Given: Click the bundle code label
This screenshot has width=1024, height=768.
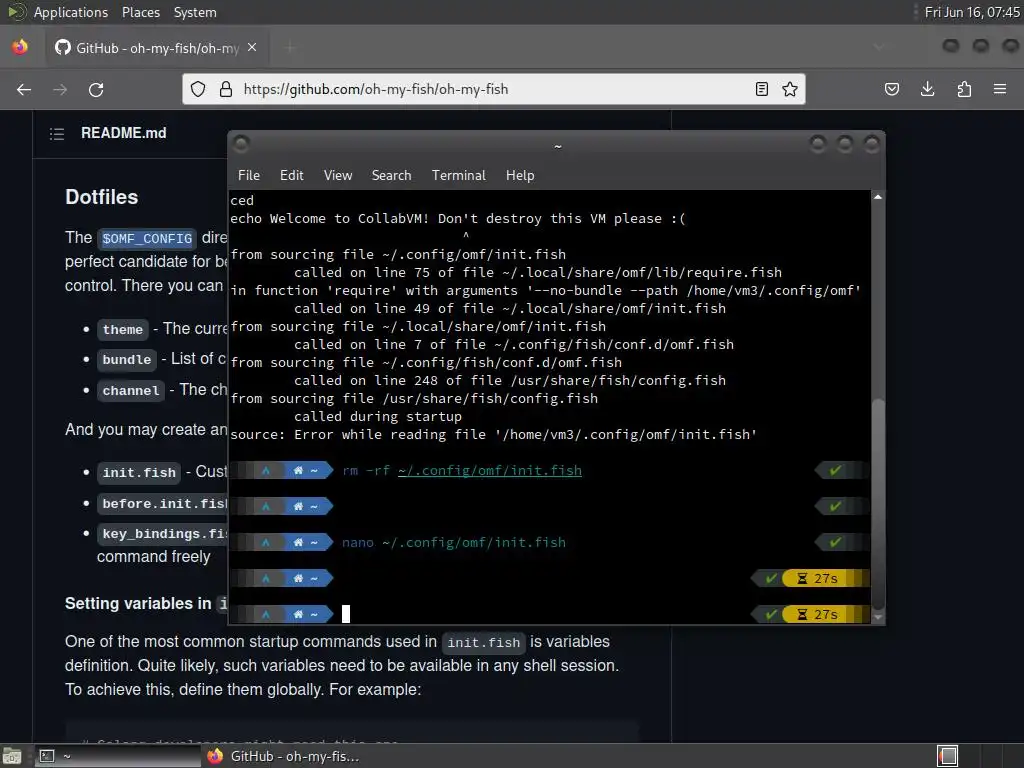Looking at the screenshot, I should pyautogui.click(x=127, y=360).
